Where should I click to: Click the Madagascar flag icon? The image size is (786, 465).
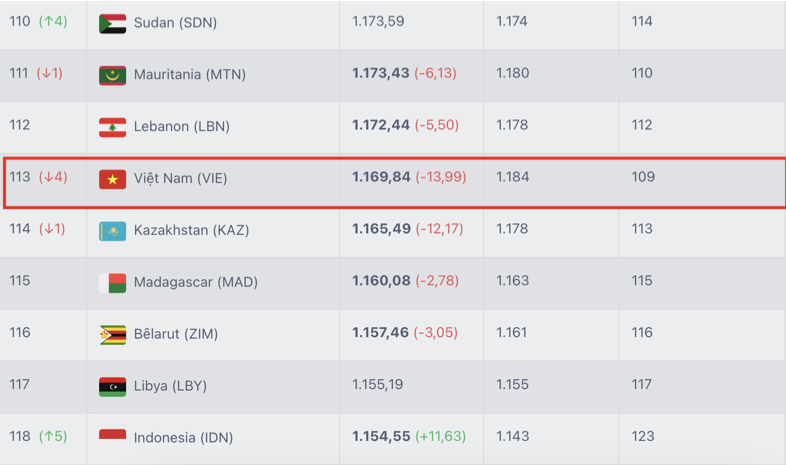(112, 283)
